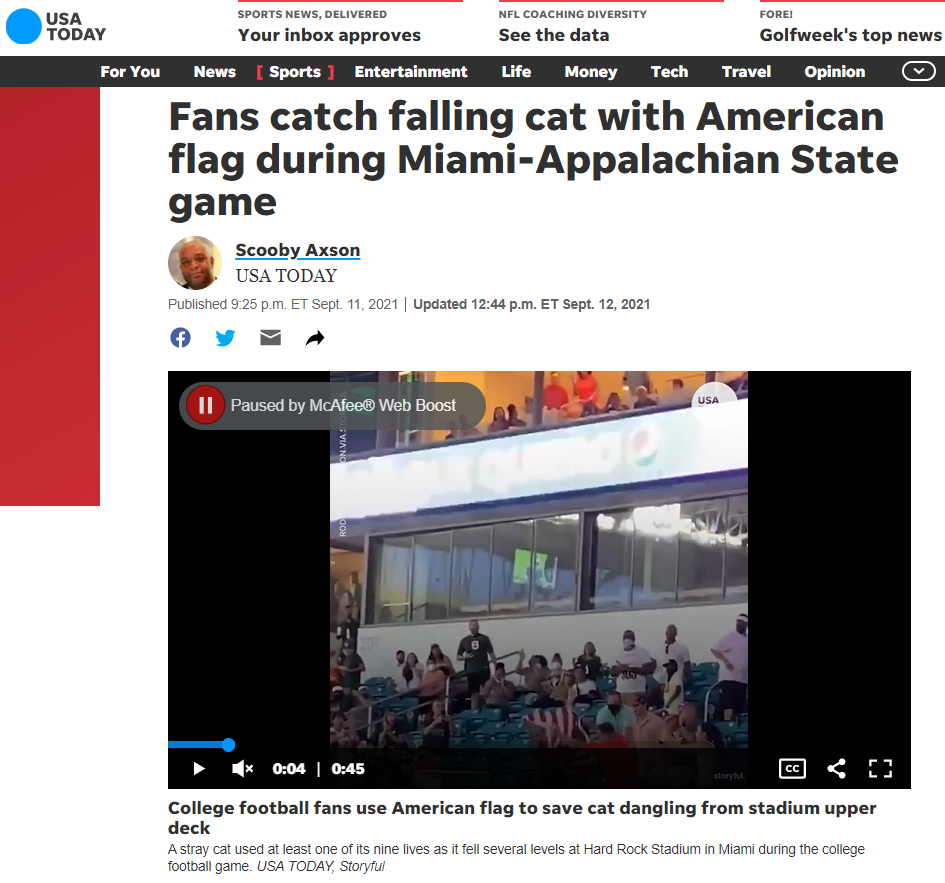Click Scooby Axson's author photo

tap(195, 263)
